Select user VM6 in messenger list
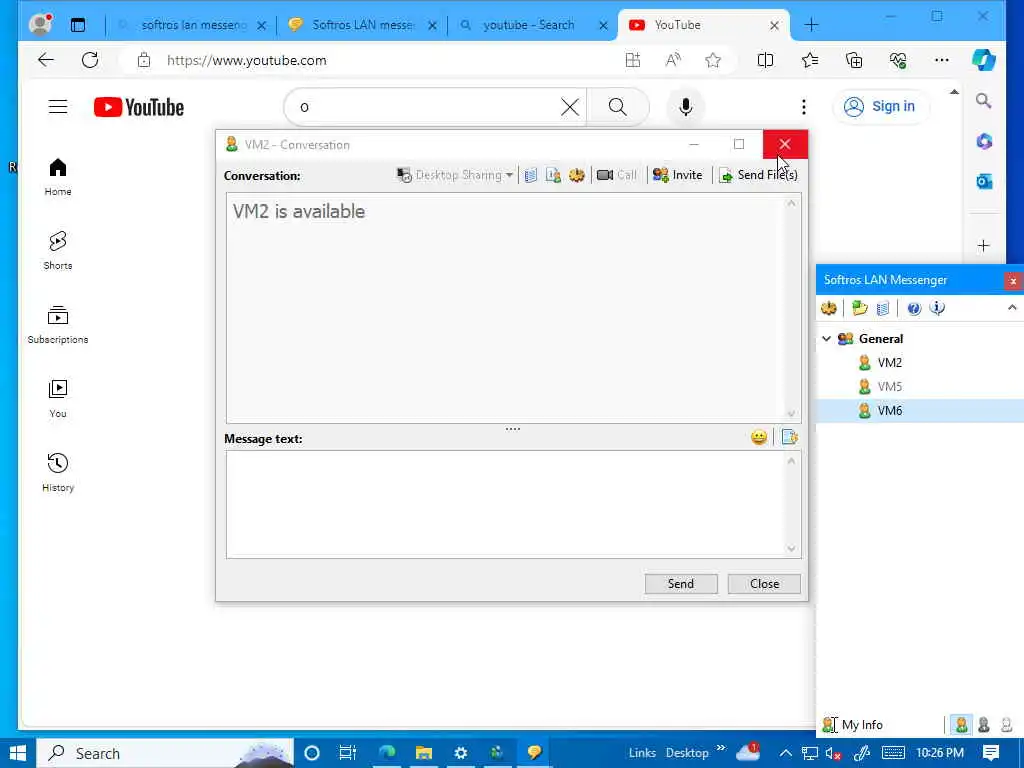The height and width of the screenshot is (768, 1024). 889,411
